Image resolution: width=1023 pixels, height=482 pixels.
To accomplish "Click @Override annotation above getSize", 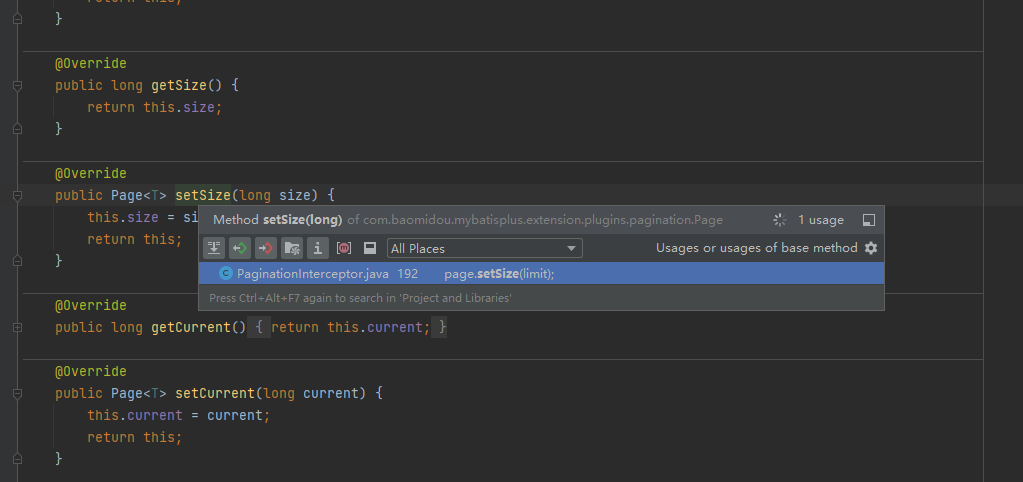I will click(x=91, y=63).
